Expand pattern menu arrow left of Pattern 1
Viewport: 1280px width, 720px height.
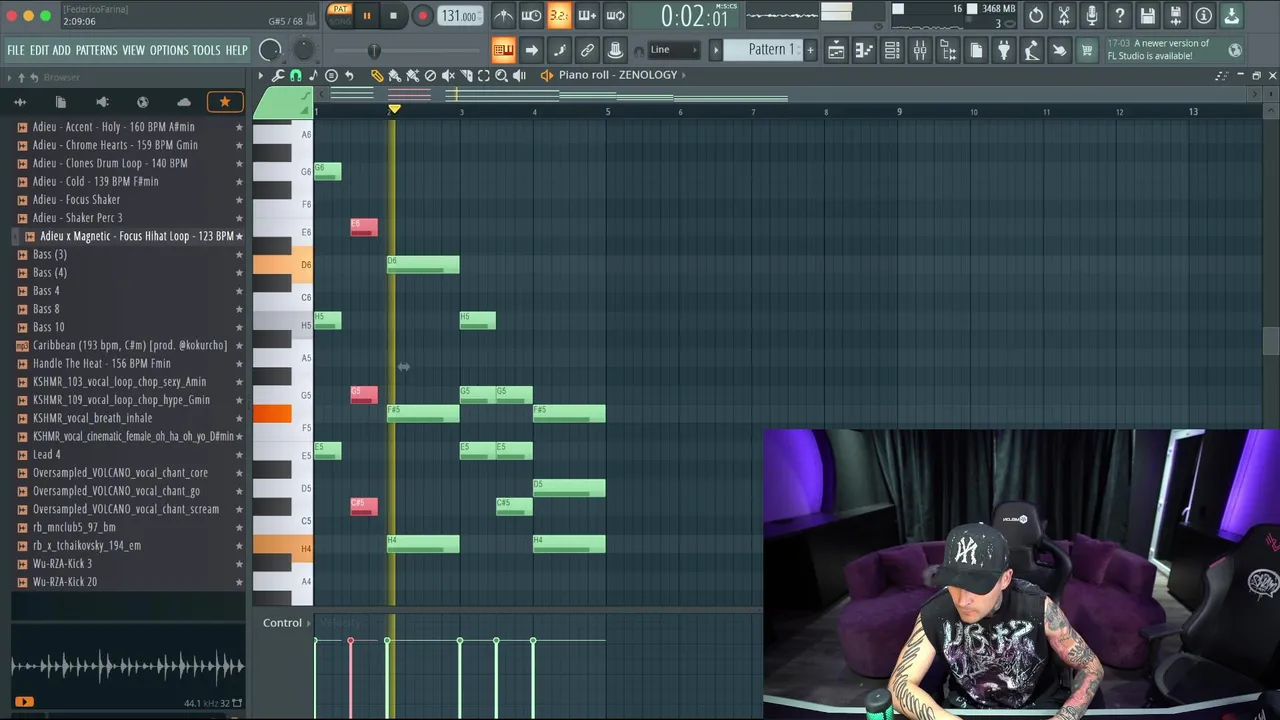tap(716, 50)
